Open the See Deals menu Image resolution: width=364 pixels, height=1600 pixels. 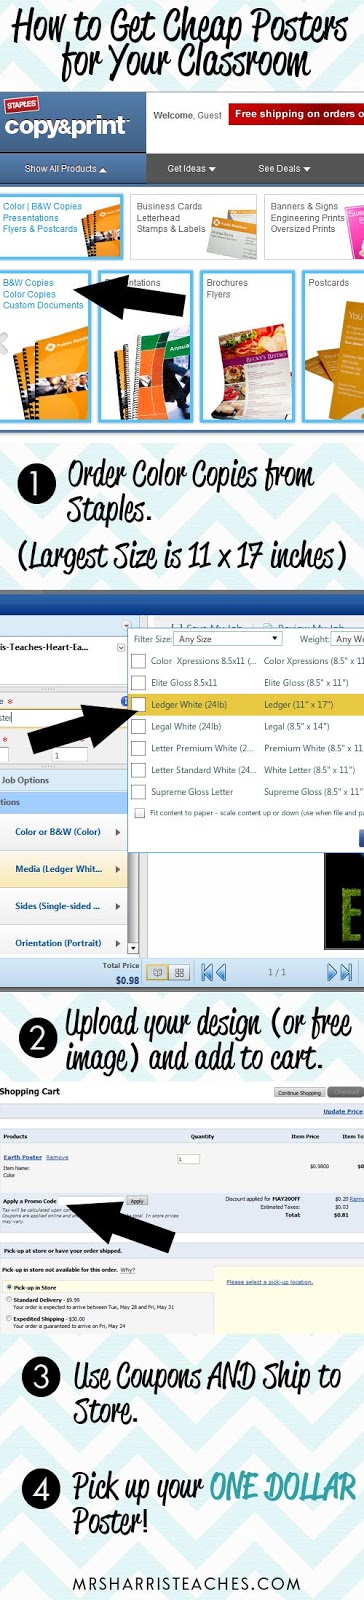tap(284, 169)
